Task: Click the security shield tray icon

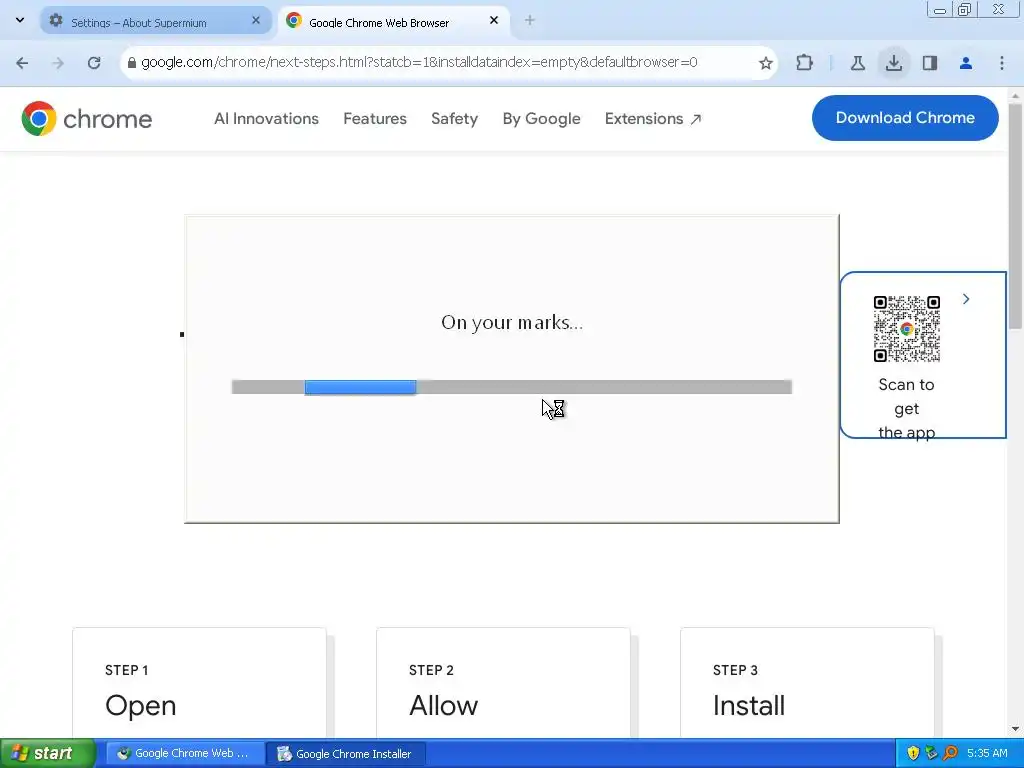Action: tap(913, 753)
